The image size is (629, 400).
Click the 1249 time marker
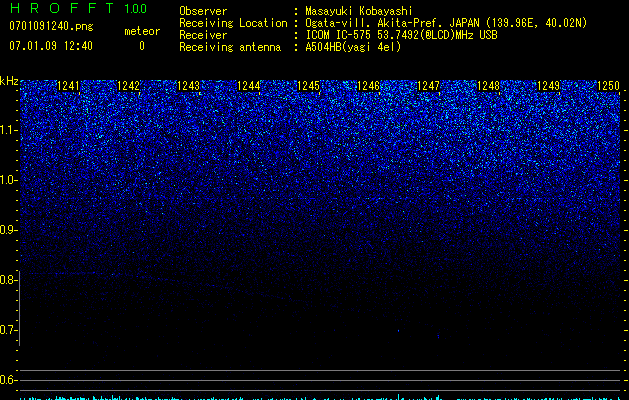[548, 86]
